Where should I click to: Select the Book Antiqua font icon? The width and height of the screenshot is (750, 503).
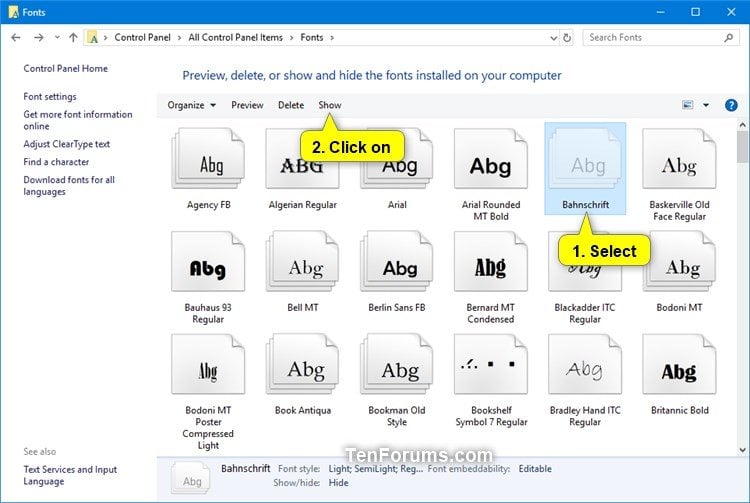point(302,364)
